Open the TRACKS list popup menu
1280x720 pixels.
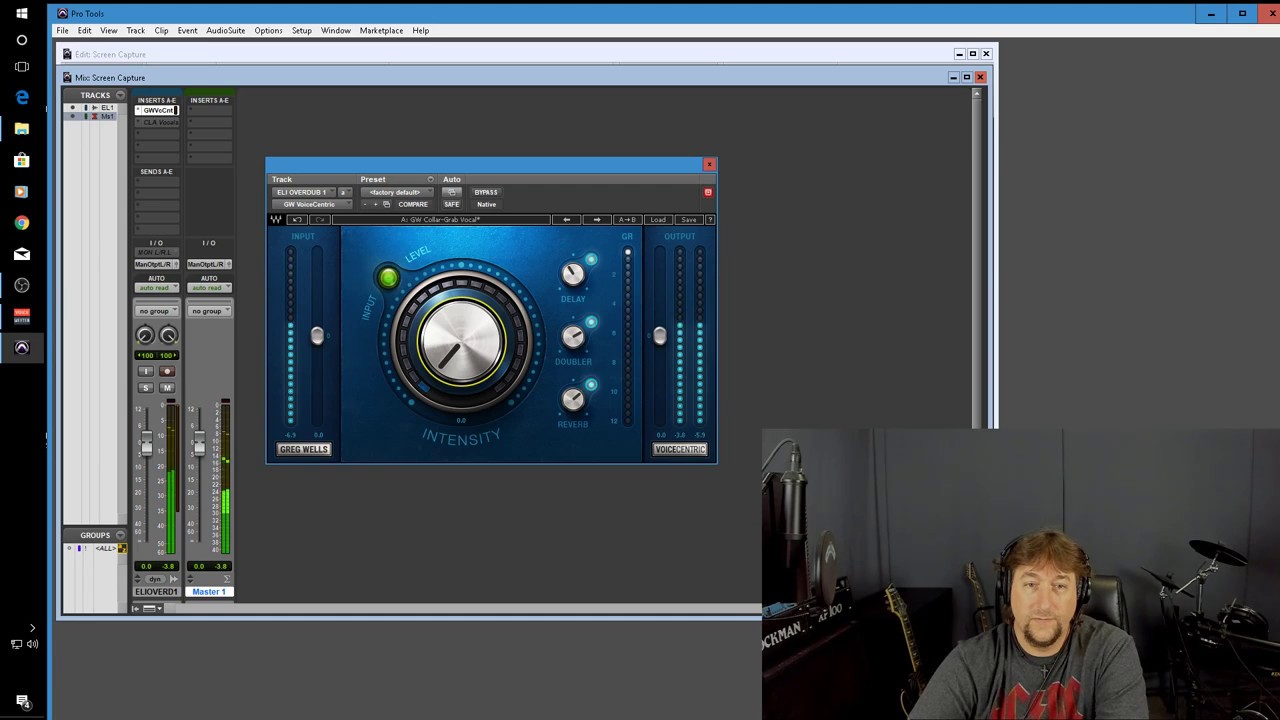pos(120,95)
